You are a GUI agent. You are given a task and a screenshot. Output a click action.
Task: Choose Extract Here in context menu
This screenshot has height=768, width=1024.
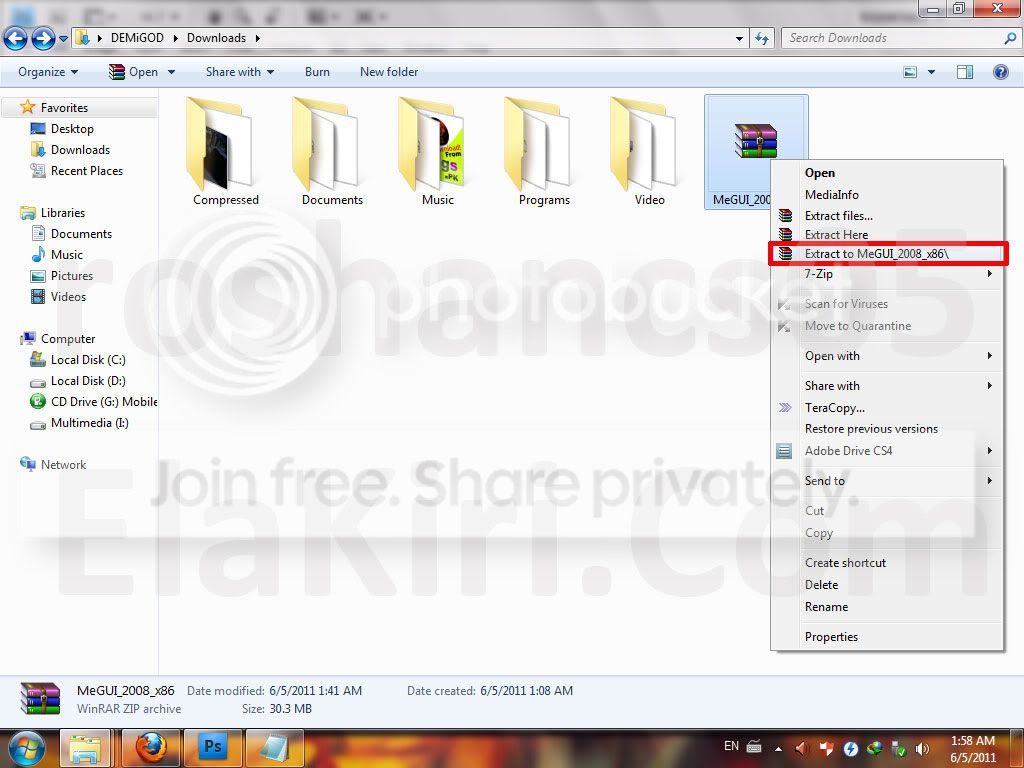click(x=887, y=234)
